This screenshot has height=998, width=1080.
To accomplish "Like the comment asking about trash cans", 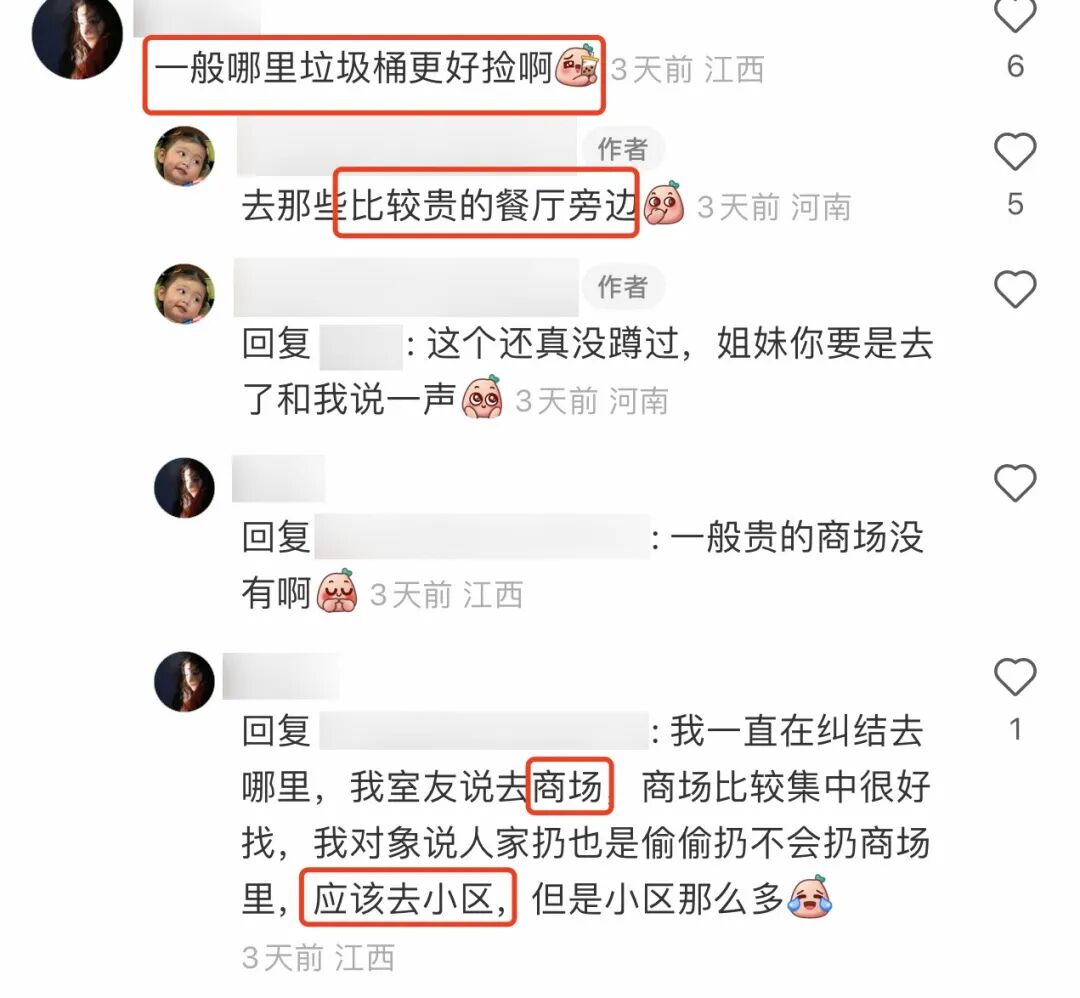I will (1015, 14).
